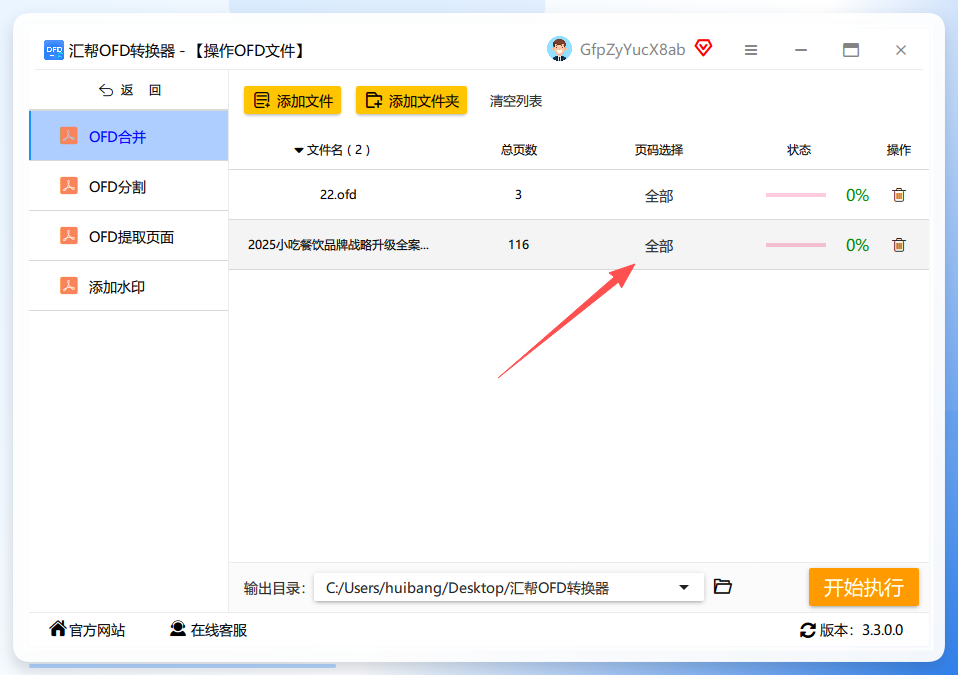Screen dimensions: 958x675
Task: Open the OFD提取页面 tab
Action: pos(129,236)
